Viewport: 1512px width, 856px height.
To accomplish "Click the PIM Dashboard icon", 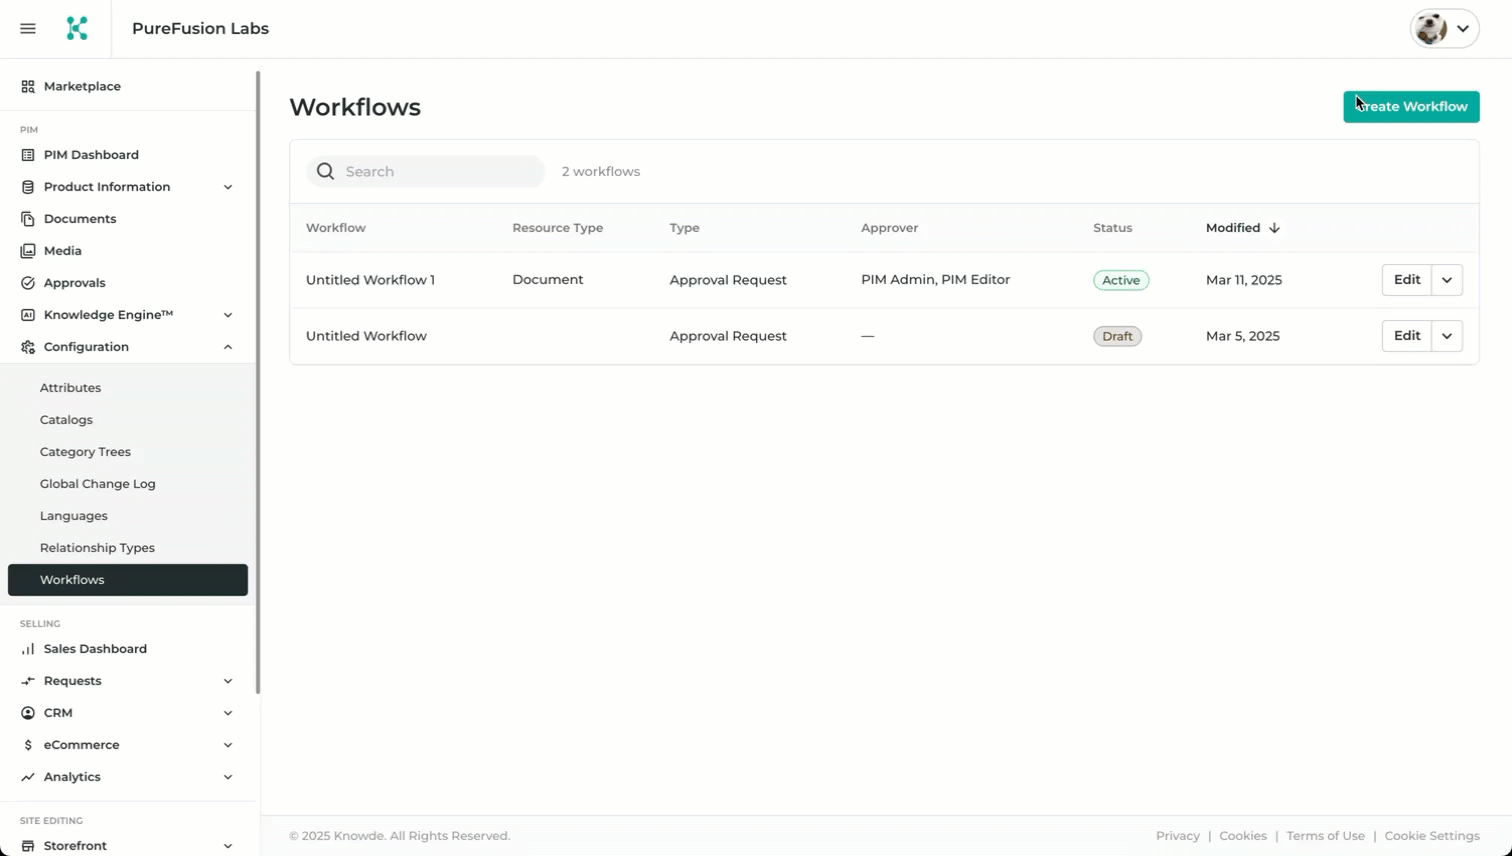I will click(28, 155).
